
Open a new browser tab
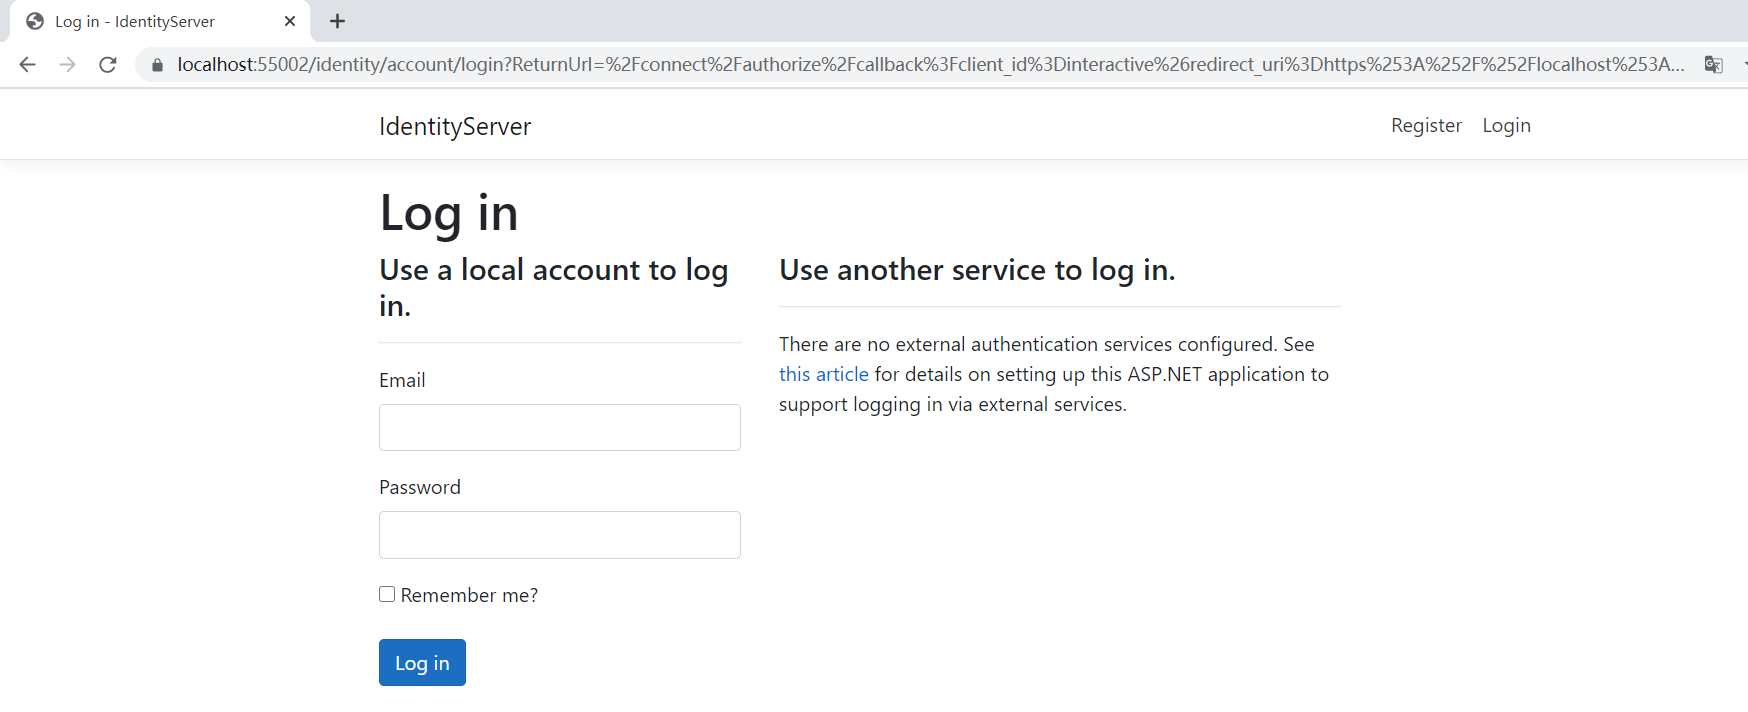coord(337,21)
